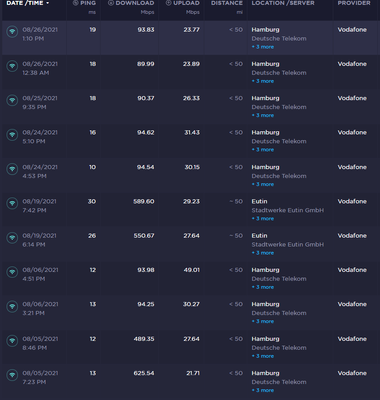Select download value 625.54
The width and height of the screenshot is (380, 400).
point(144,373)
